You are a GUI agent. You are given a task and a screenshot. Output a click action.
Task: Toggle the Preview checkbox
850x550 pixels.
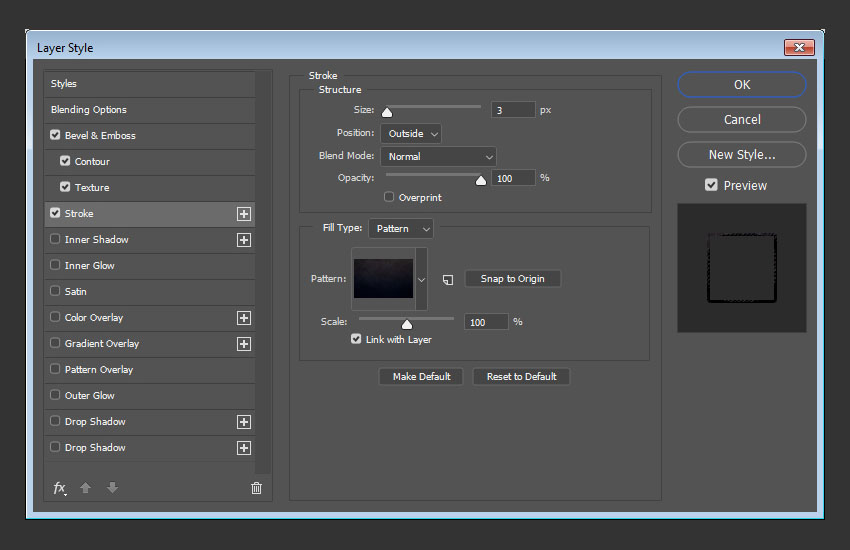tap(711, 185)
